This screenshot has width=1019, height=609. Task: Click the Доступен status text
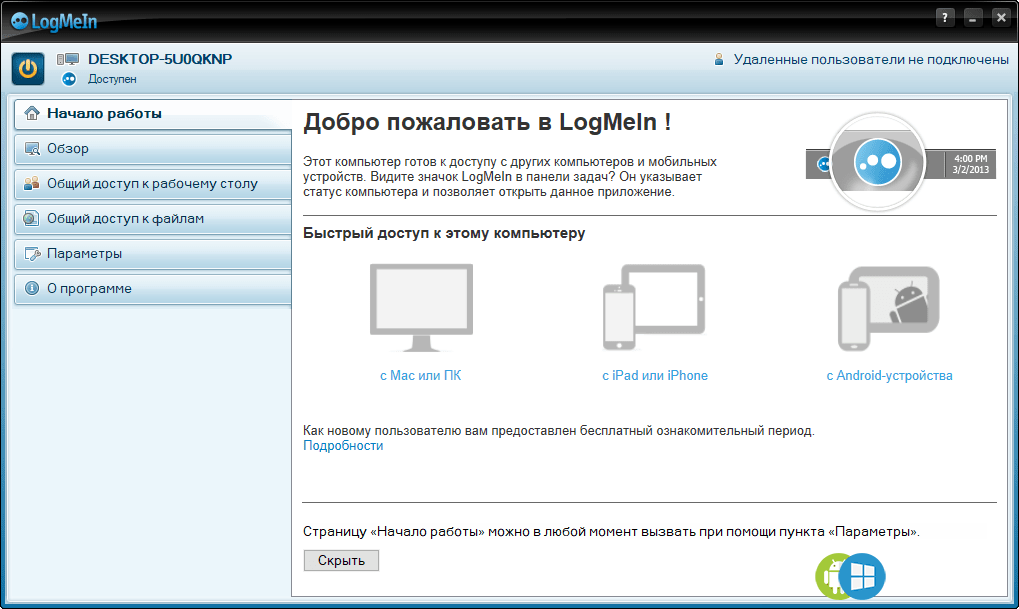112,79
